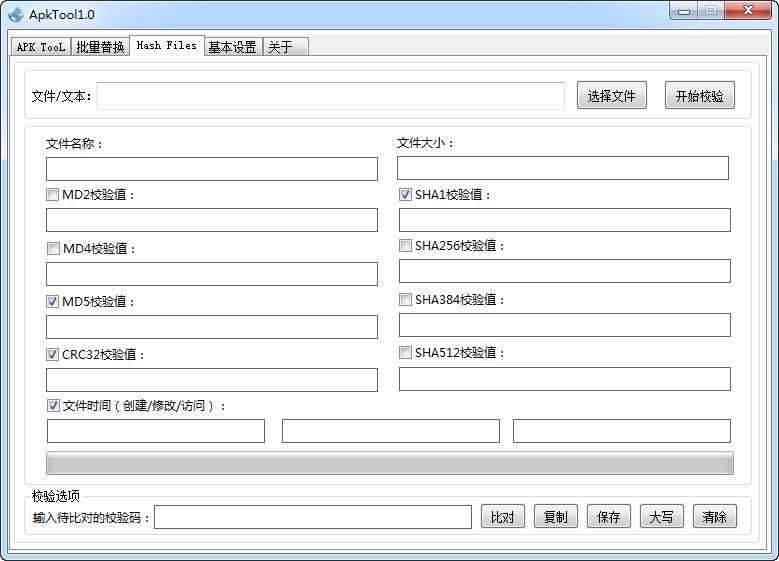Viewport: 779px width, 561px height.
Task: Click the ApkTool app icon in title bar
Action: [15, 14]
